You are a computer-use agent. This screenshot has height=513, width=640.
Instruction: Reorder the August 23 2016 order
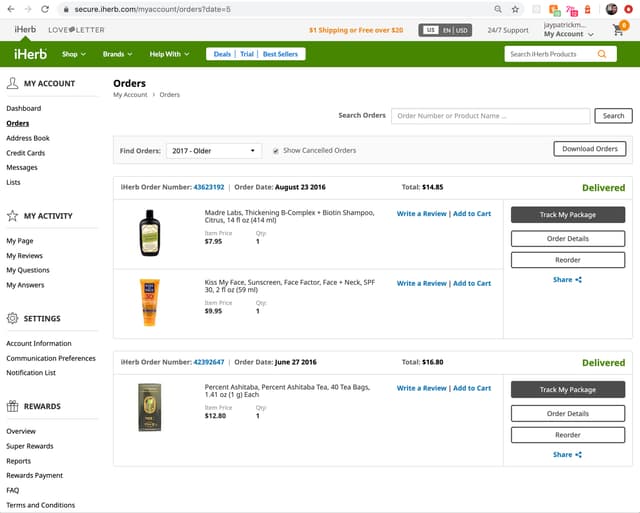(568, 260)
